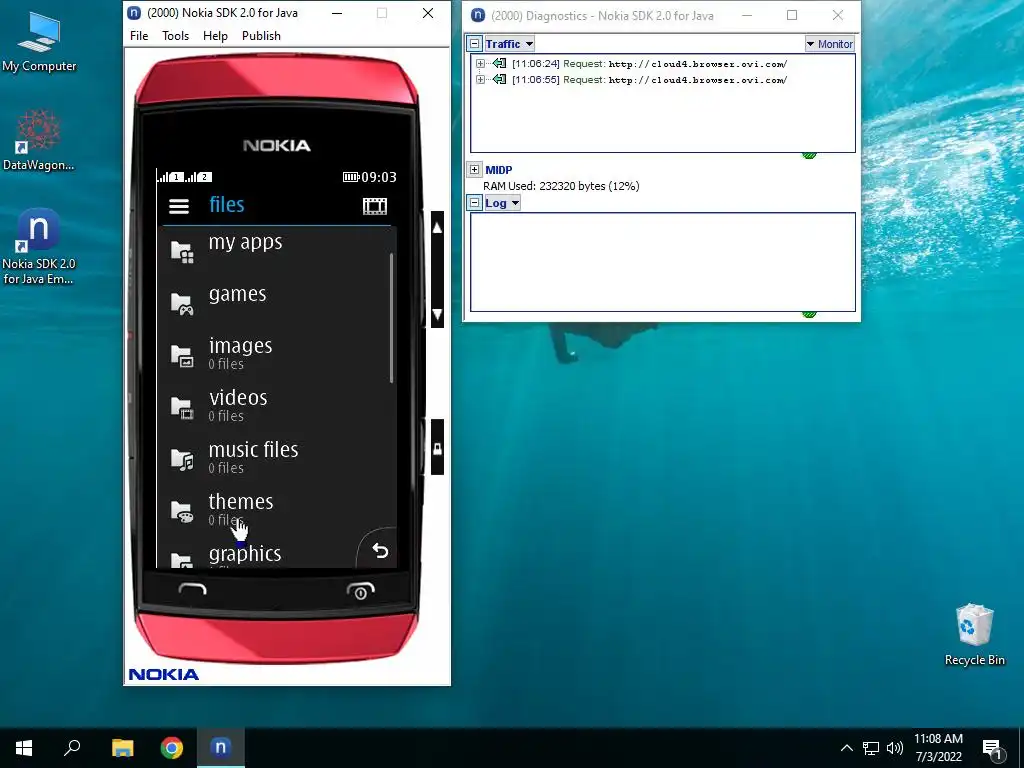Click the volume down side key
Image resolution: width=1024 pixels, height=768 pixels.
tap(438, 314)
